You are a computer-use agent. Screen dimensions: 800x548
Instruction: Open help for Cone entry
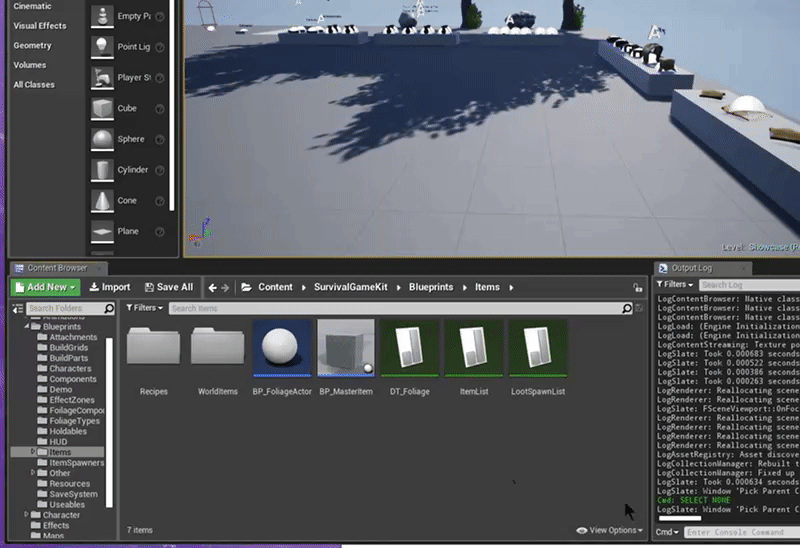(160, 201)
